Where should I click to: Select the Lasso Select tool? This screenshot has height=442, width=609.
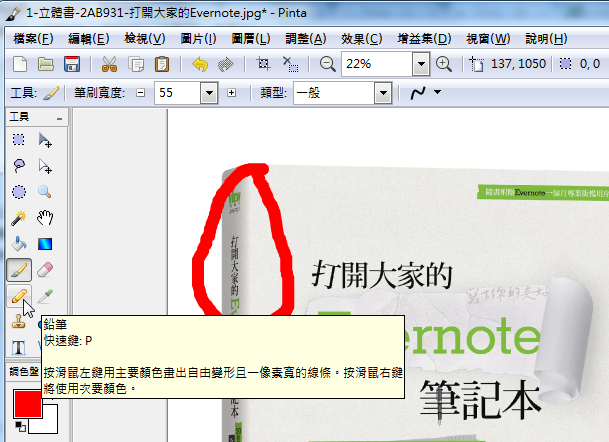(x=19, y=166)
